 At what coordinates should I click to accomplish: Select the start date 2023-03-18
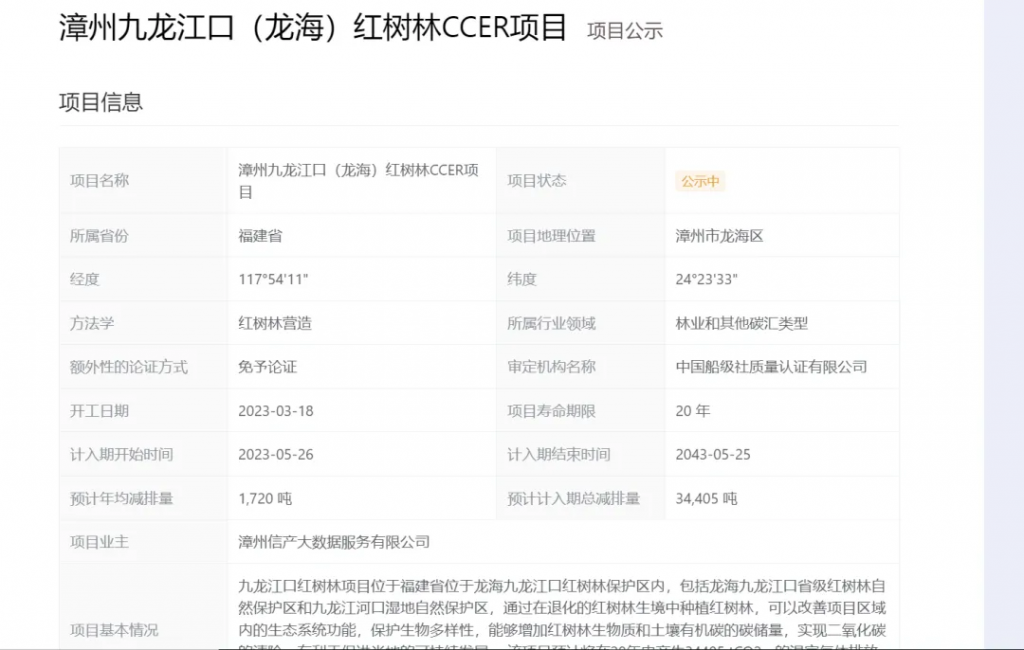pyautogui.click(x=275, y=411)
